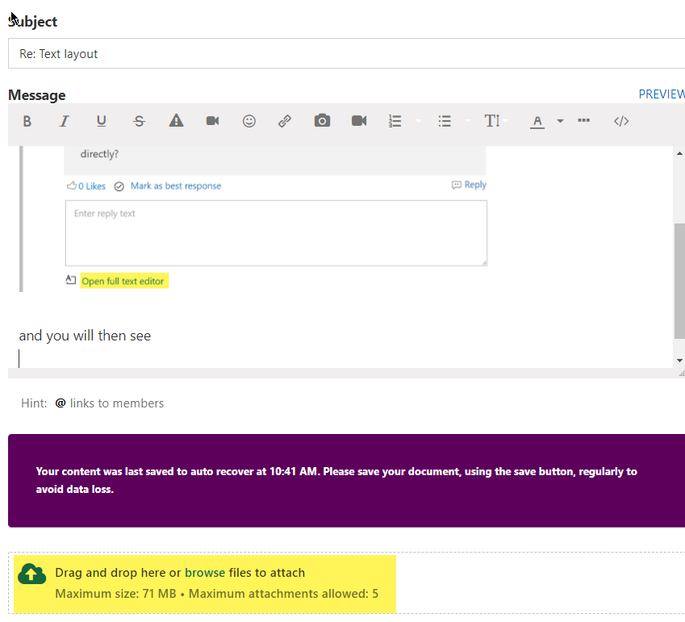Toggle bold formatting in message toolbar
Image resolution: width=685 pixels, height=622 pixels.
(27, 121)
